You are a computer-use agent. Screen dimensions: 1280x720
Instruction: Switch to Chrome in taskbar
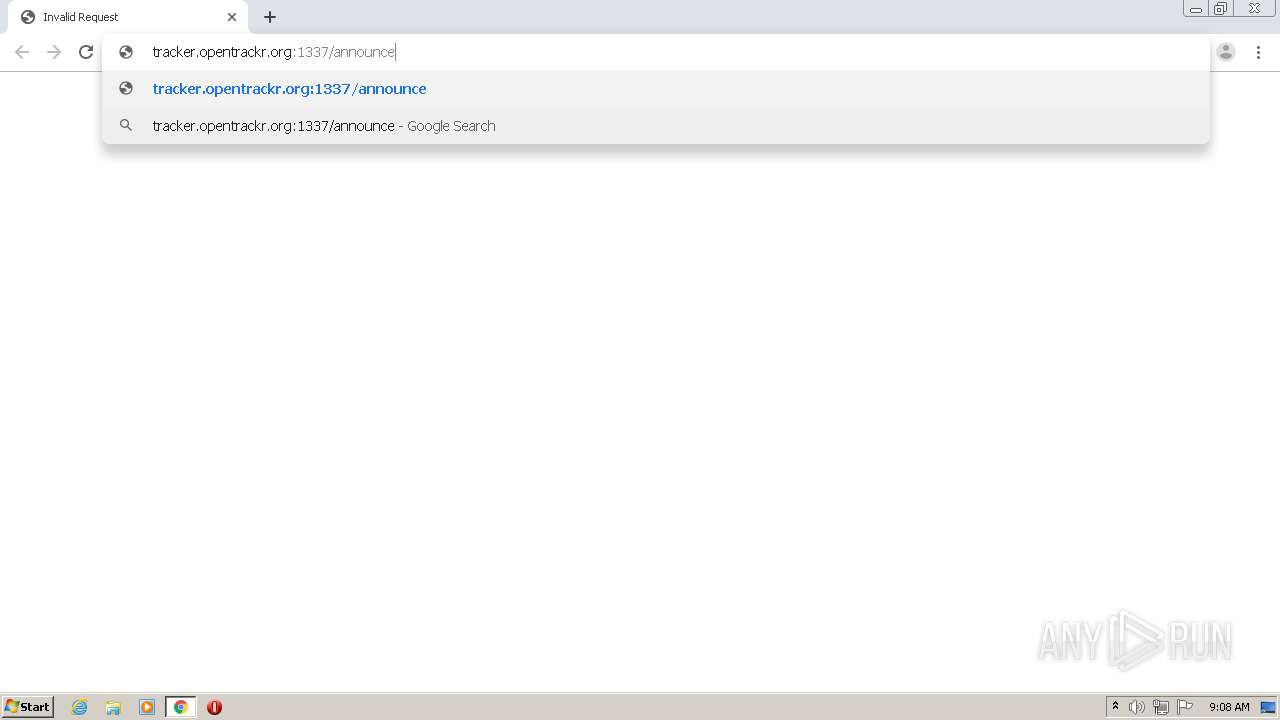click(x=180, y=707)
